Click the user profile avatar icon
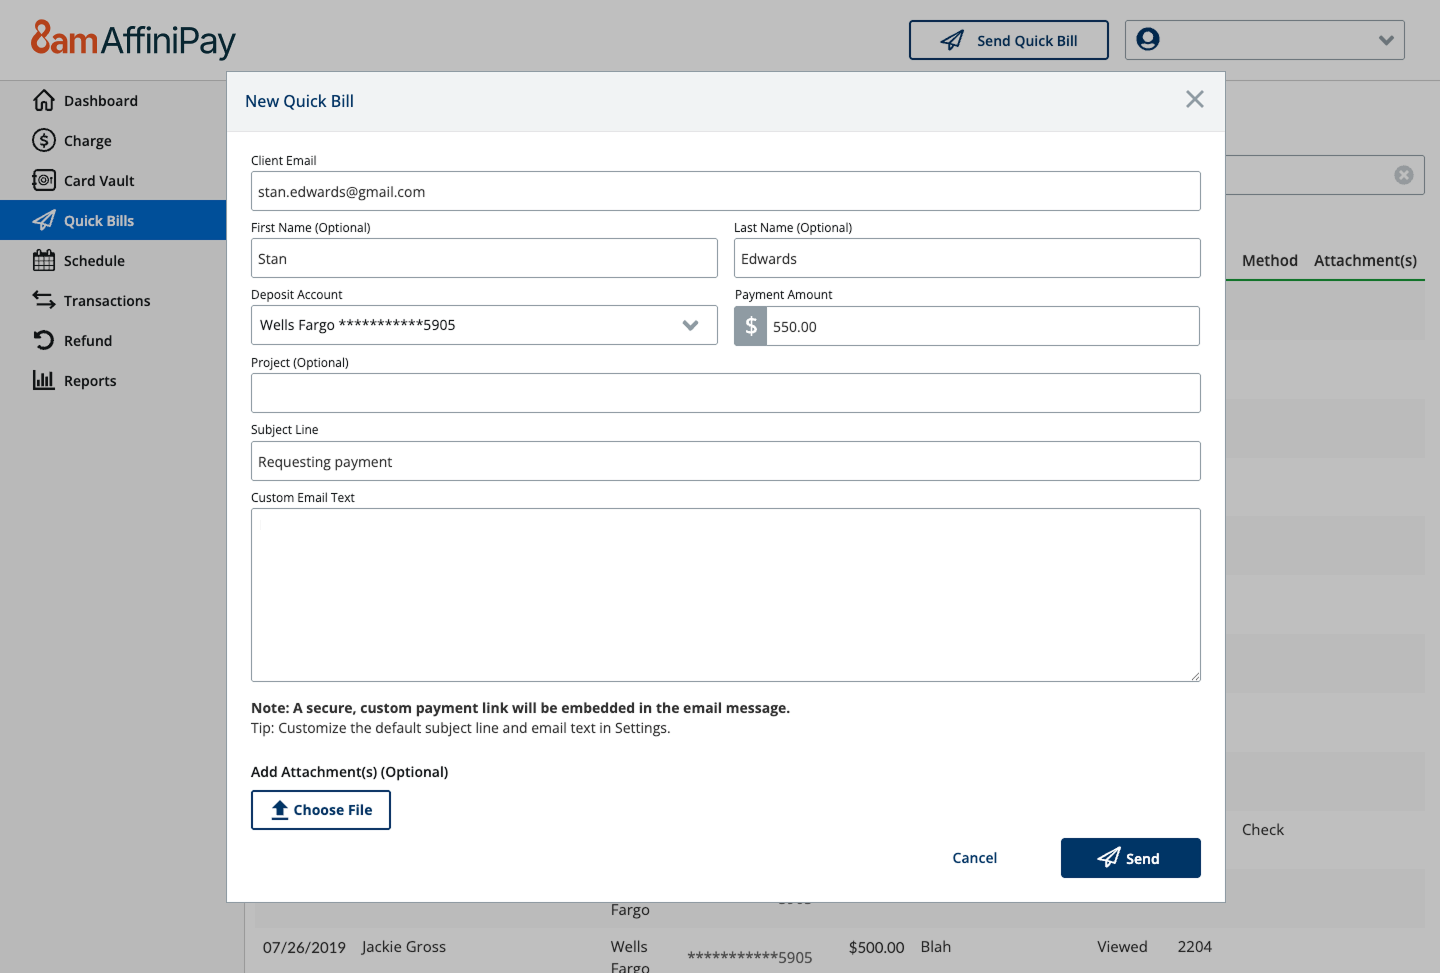The height and width of the screenshot is (973, 1440). coord(1148,39)
